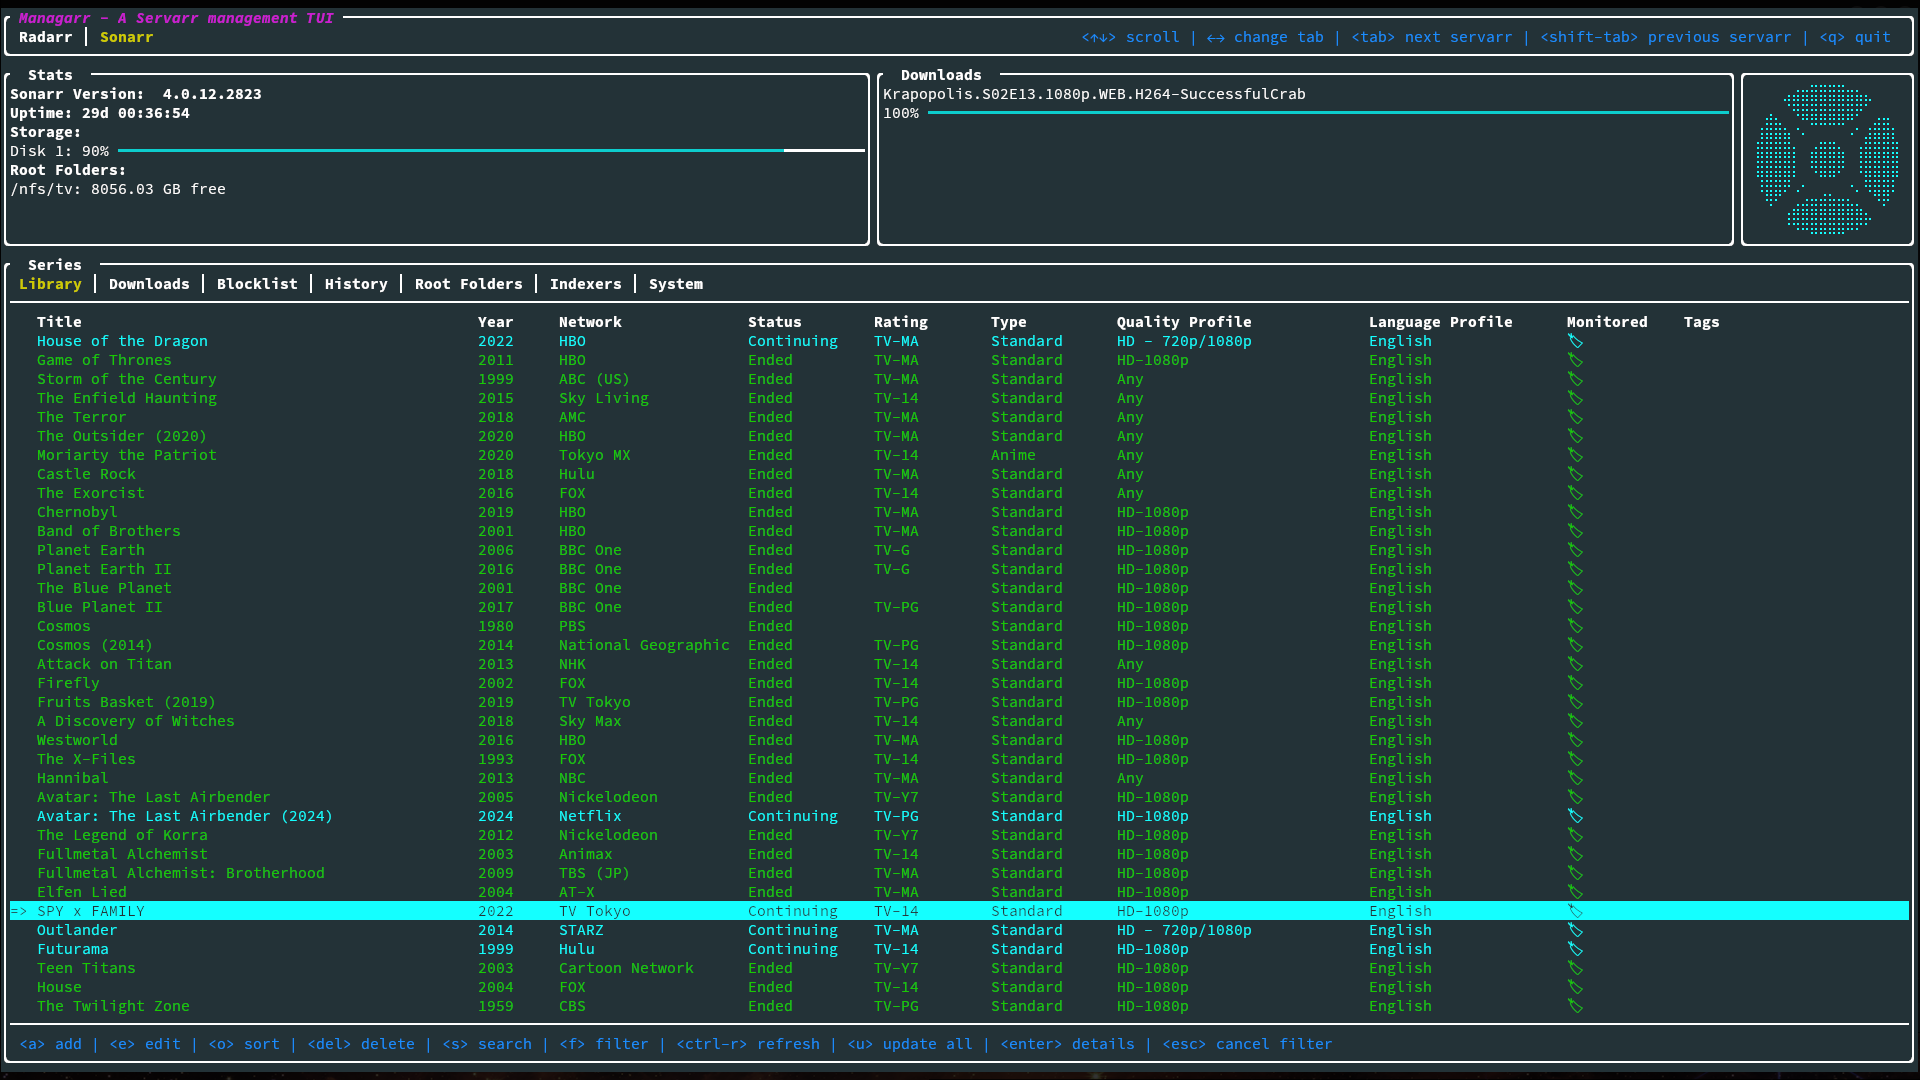Toggle the monitored bookmark for House of the Dragon
Viewport: 1920px width, 1080px height.
(1576, 341)
